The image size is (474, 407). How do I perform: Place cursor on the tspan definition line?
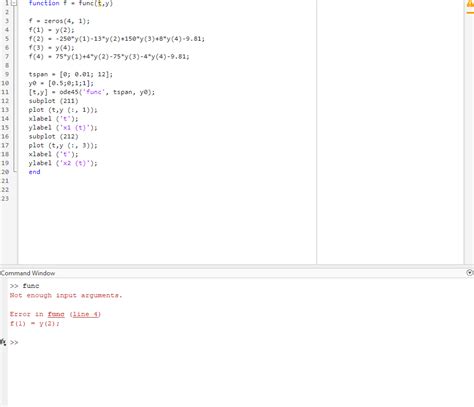71,74
